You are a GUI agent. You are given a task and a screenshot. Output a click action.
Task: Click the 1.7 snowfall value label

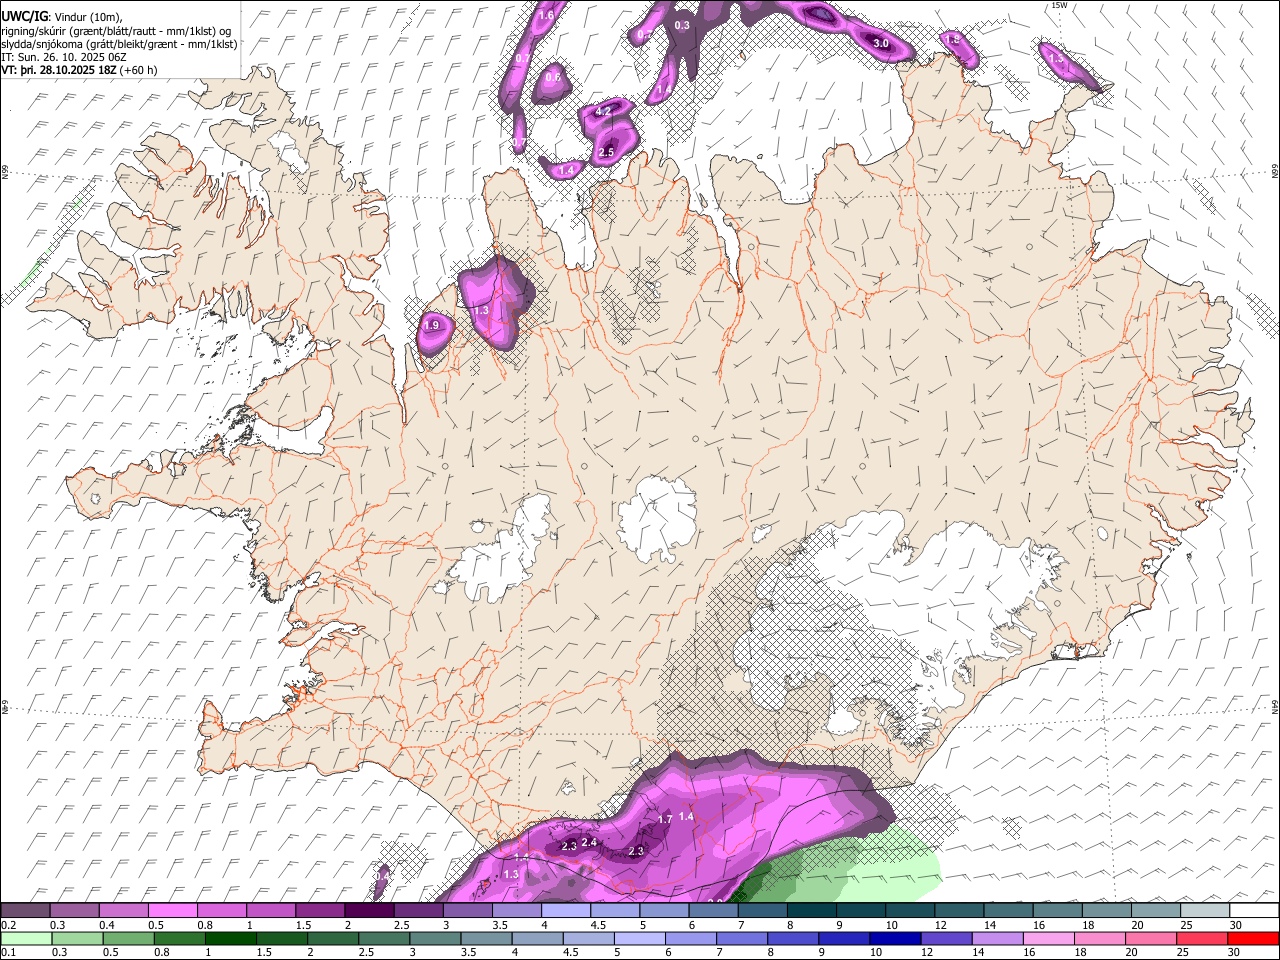[x=665, y=820]
